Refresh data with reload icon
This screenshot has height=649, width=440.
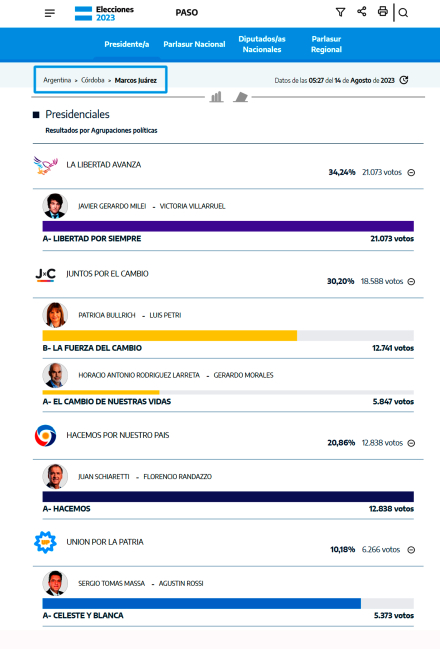[404, 80]
